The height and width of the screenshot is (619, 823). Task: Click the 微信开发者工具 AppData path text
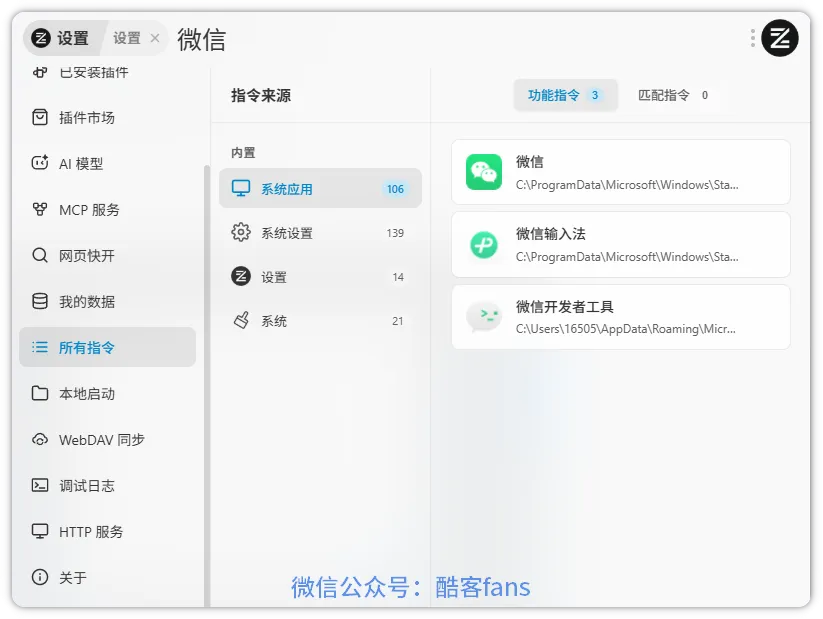(x=626, y=329)
